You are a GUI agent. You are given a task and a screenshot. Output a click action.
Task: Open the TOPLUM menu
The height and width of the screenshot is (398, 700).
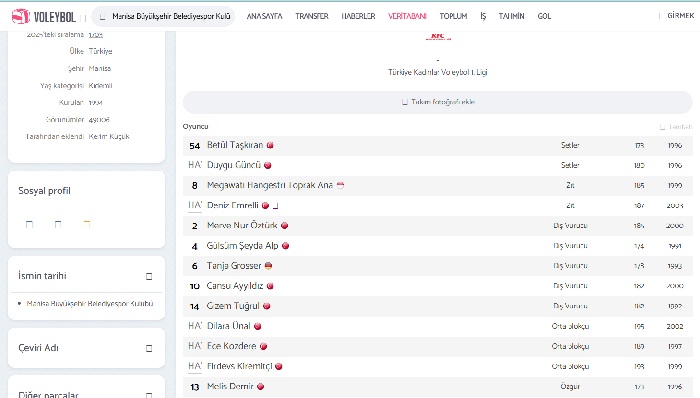point(453,16)
